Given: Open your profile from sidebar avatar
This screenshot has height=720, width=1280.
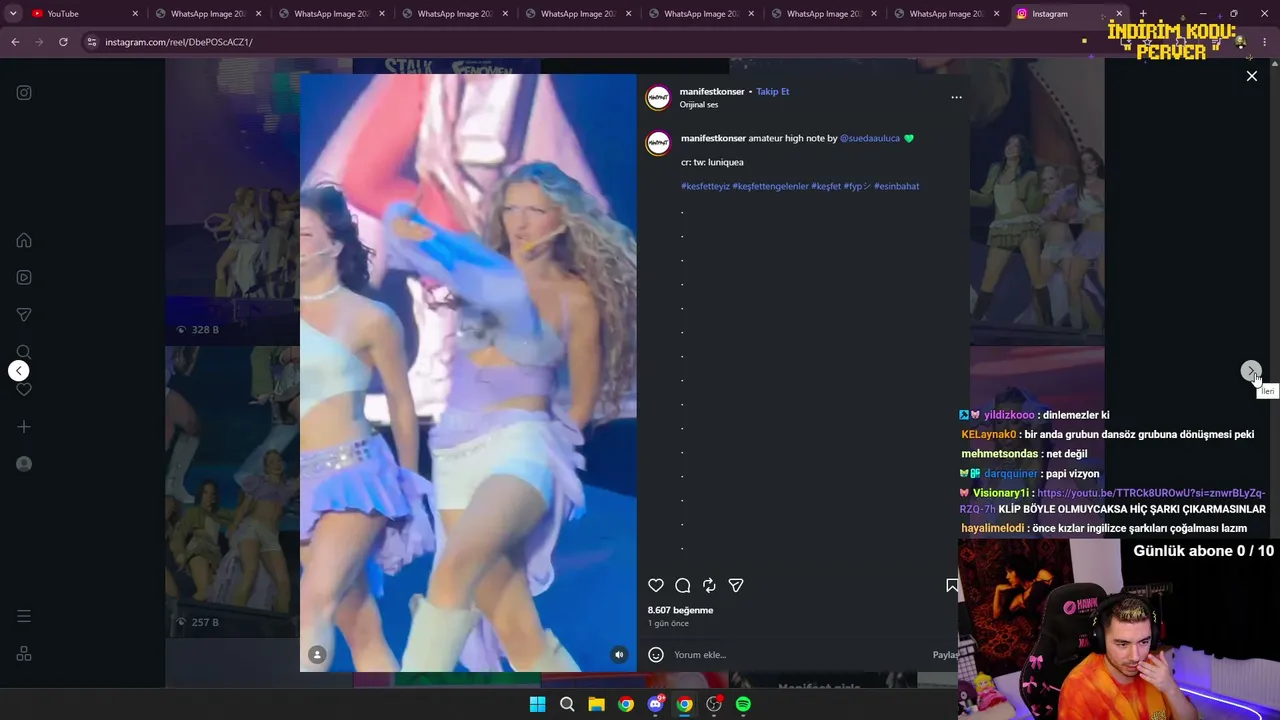Looking at the screenshot, I should [x=24, y=464].
